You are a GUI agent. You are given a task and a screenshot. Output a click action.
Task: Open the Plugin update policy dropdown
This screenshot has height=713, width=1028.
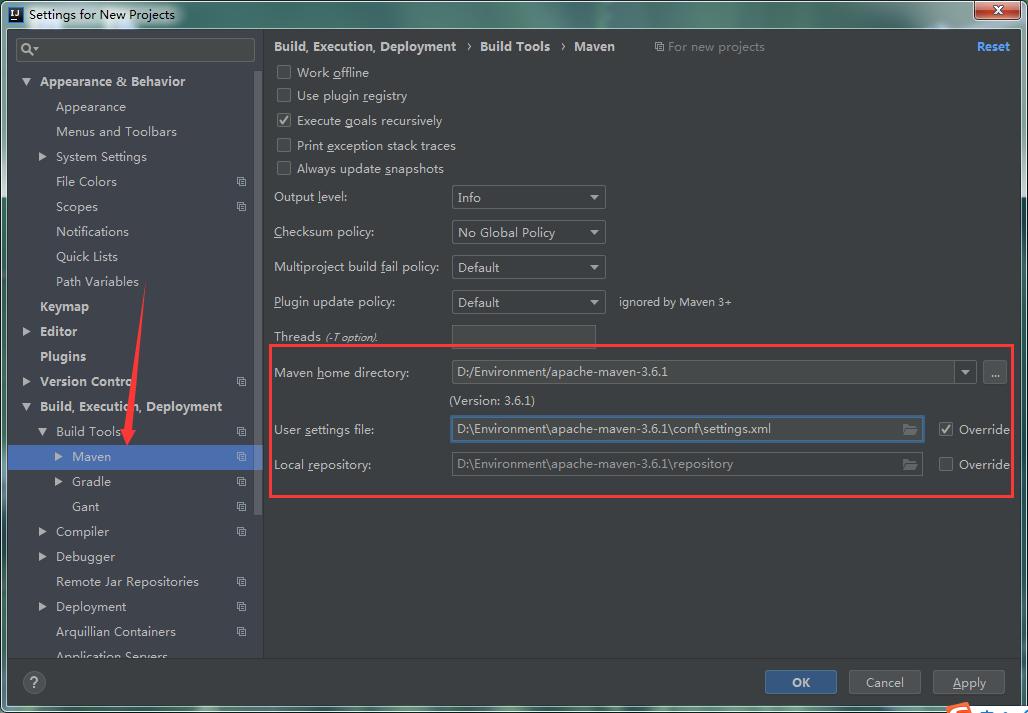528,302
